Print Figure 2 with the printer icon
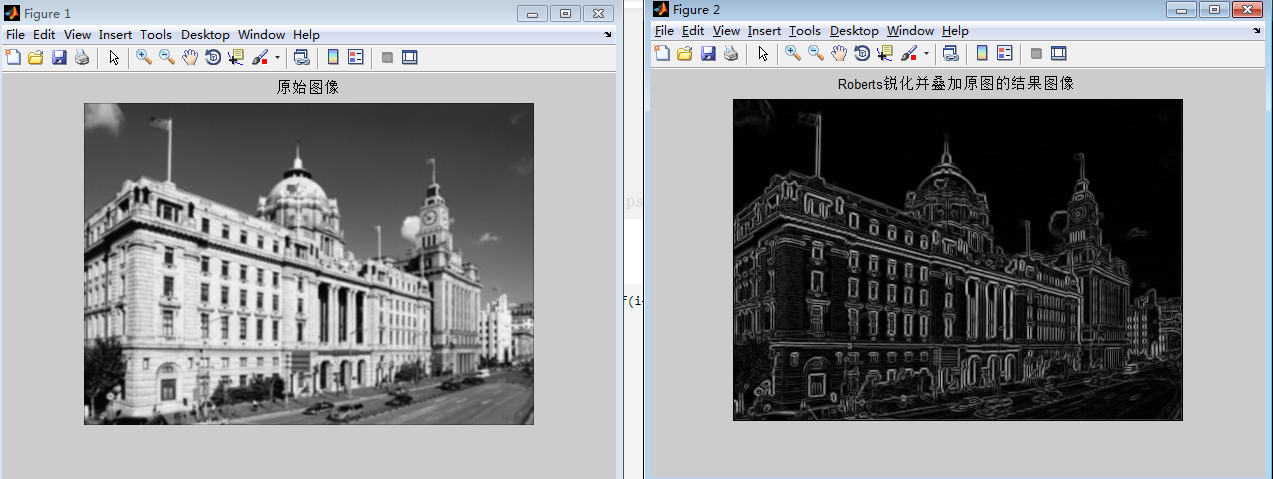 click(731, 54)
